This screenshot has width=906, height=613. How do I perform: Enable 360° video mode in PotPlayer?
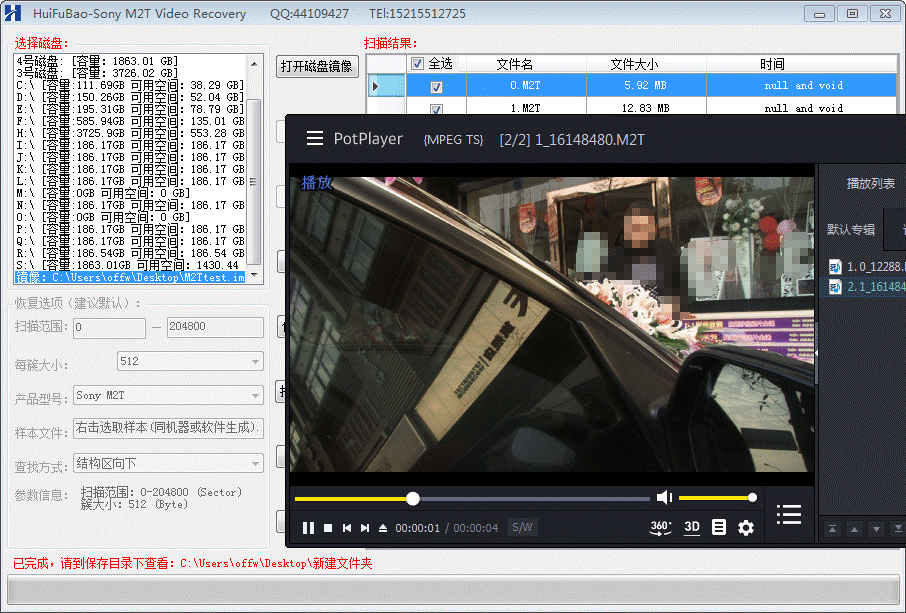660,527
